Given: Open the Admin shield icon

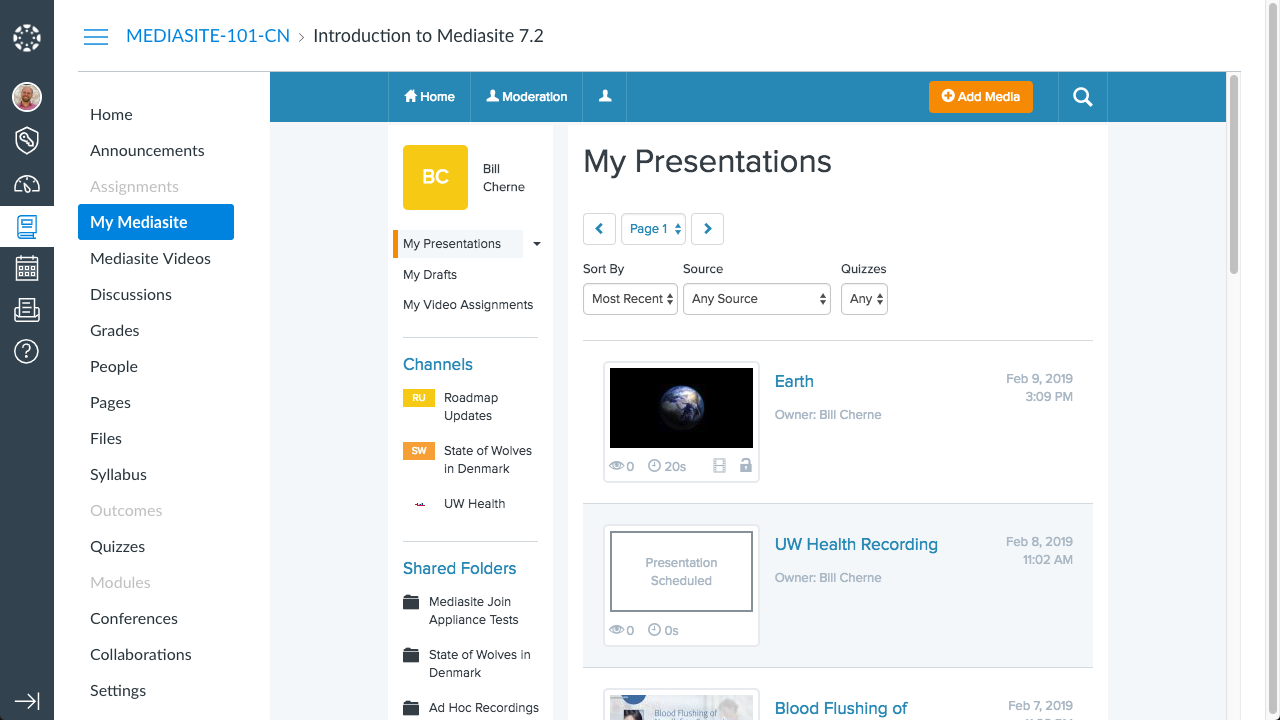Looking at the screenshot, I should 27,140.
